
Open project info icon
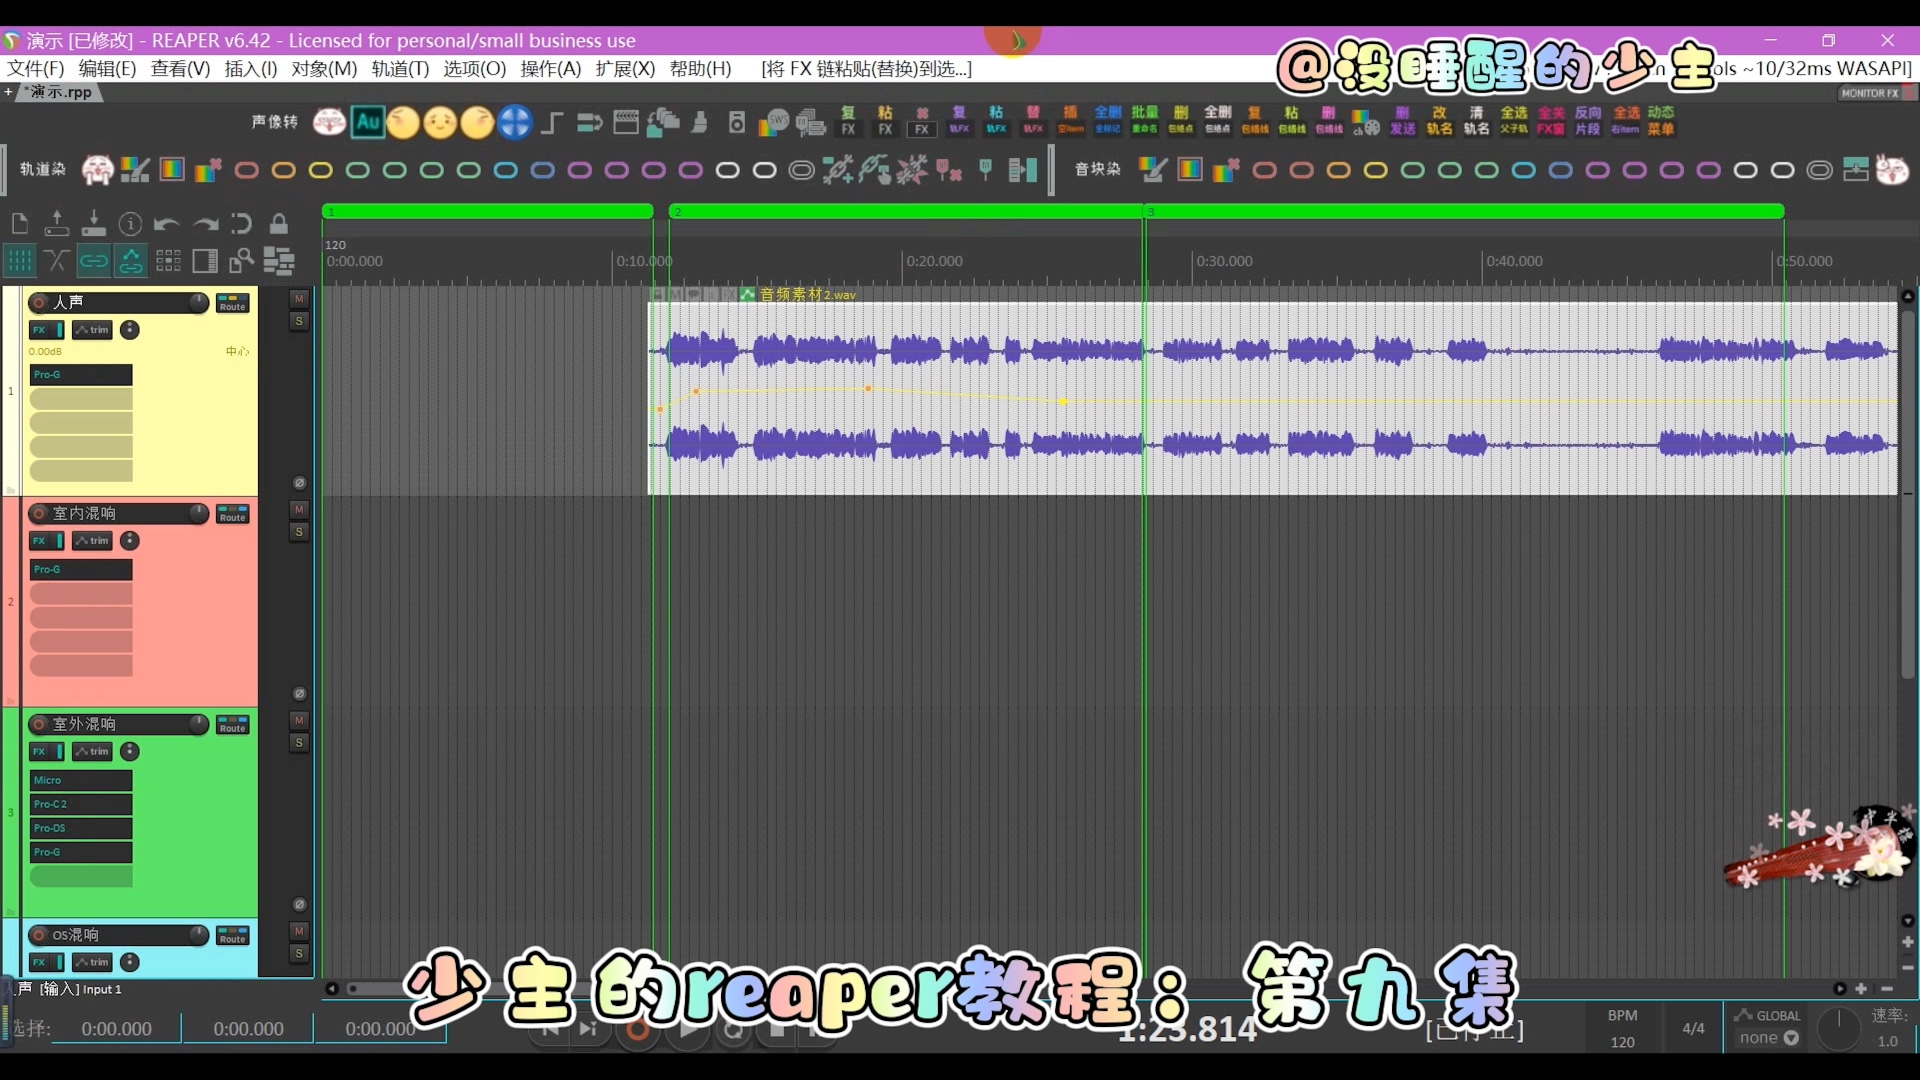pyautogui.click(x=130, y=224)
